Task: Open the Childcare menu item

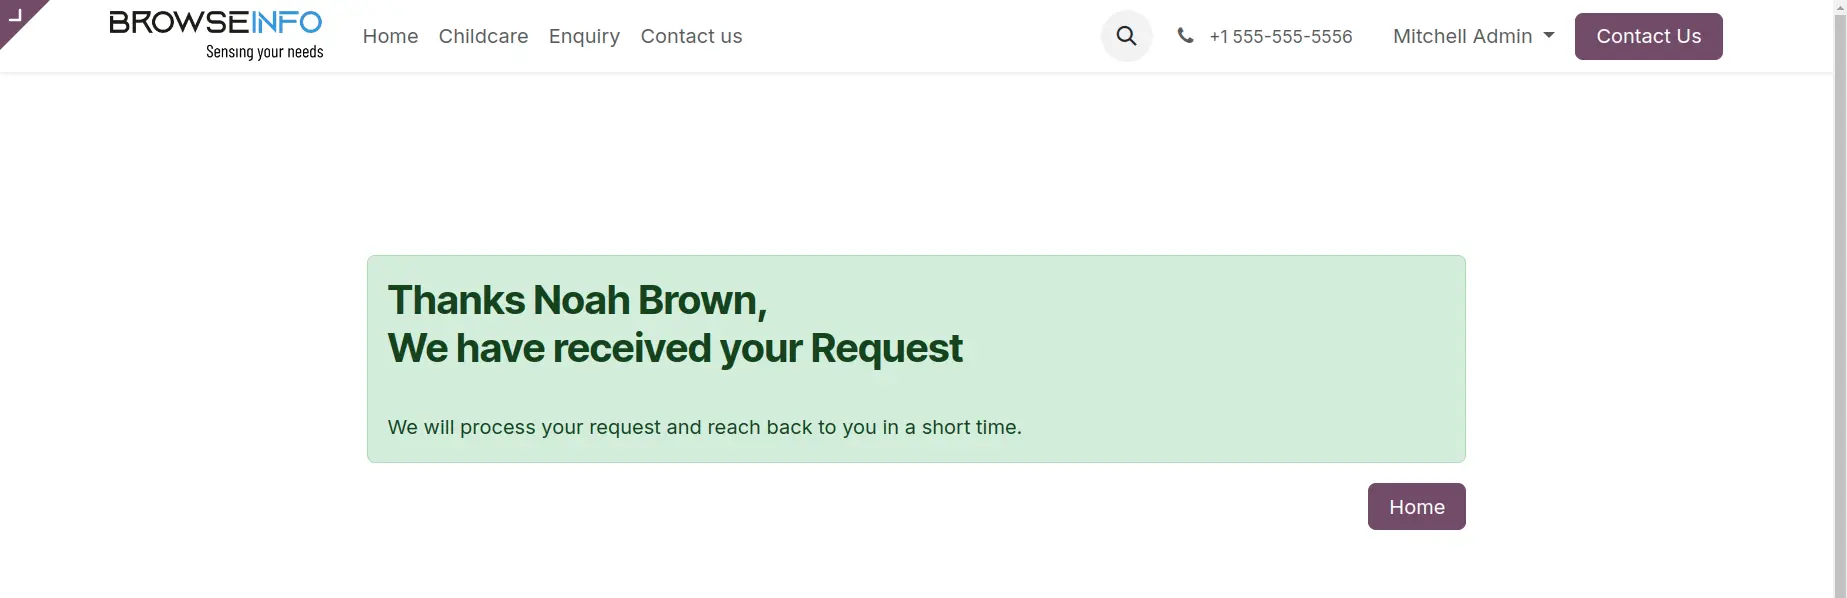Action: pyautogui.click(x=483, y=36)
